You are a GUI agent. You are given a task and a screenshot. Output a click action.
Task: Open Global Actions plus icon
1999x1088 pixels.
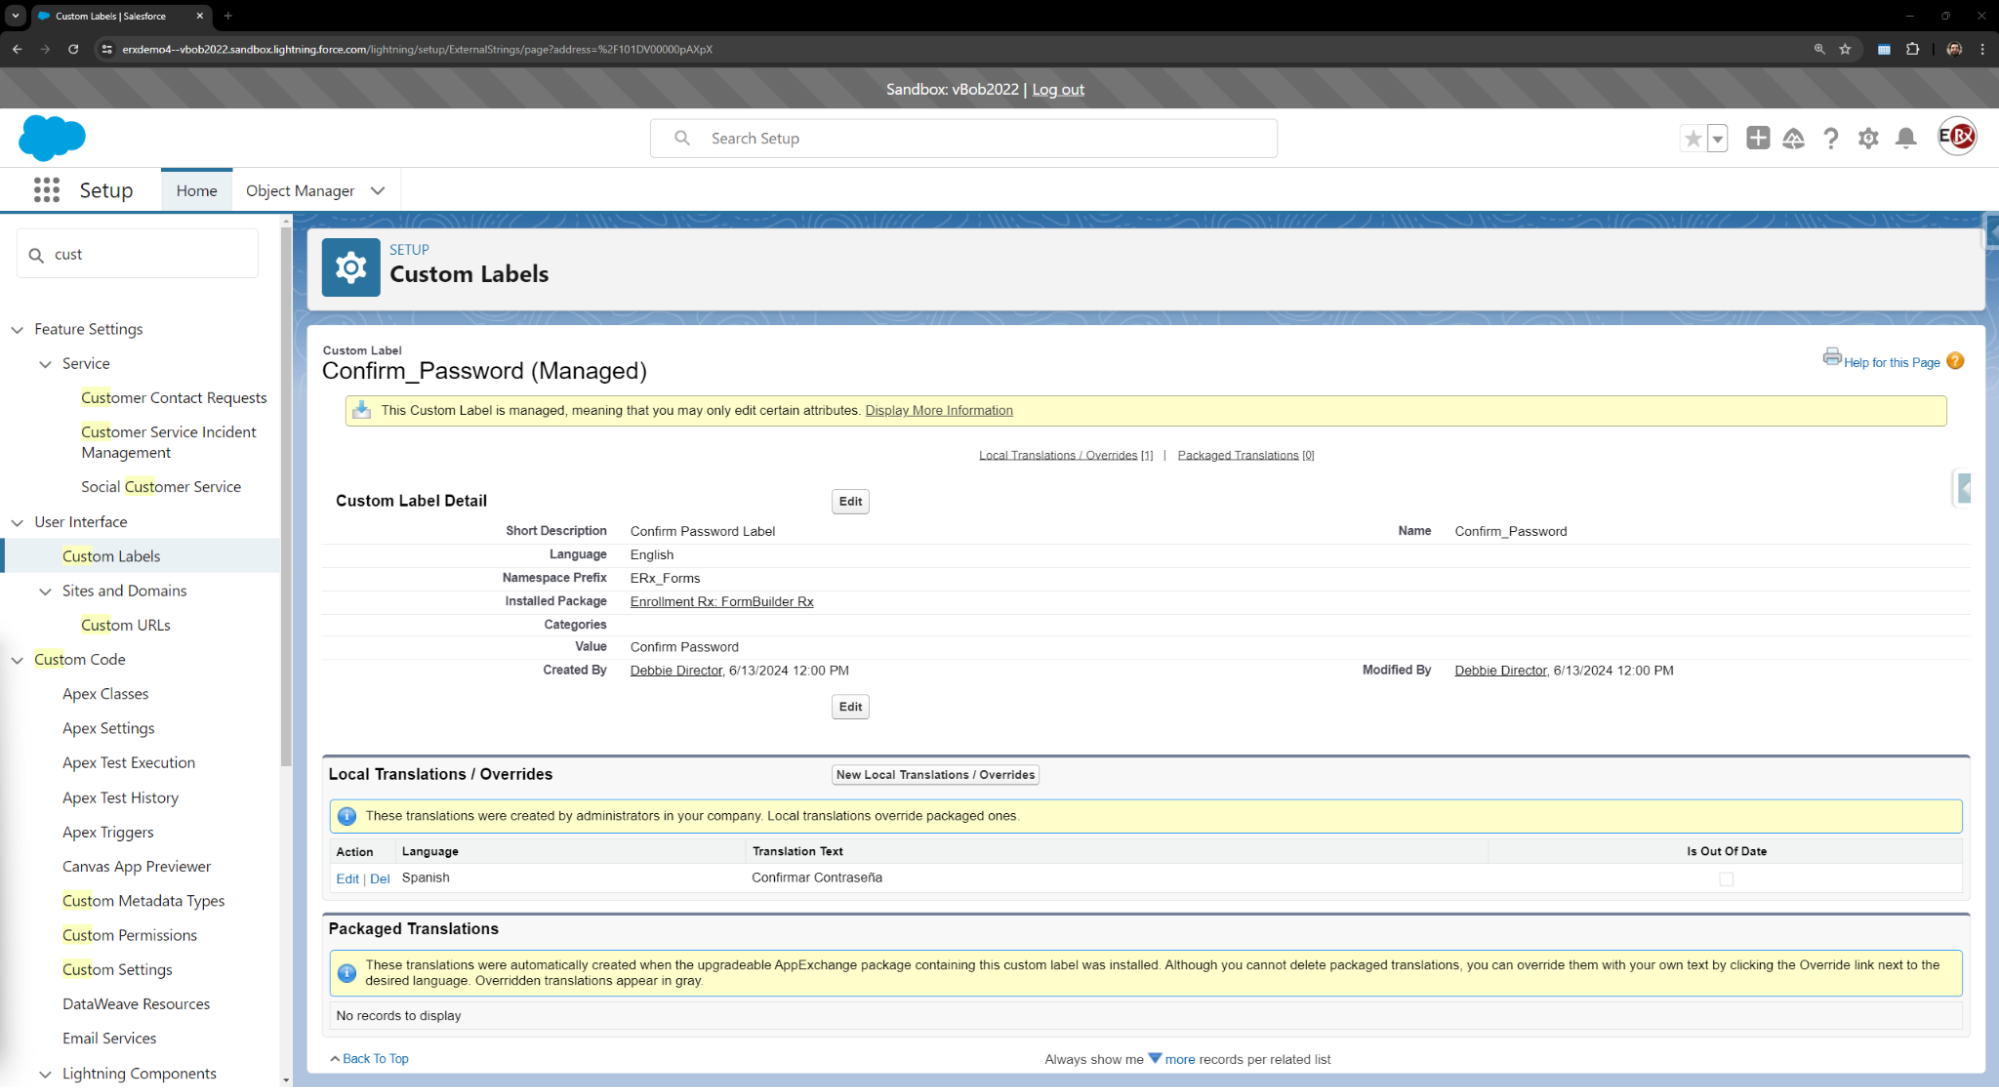[1757, 138]
